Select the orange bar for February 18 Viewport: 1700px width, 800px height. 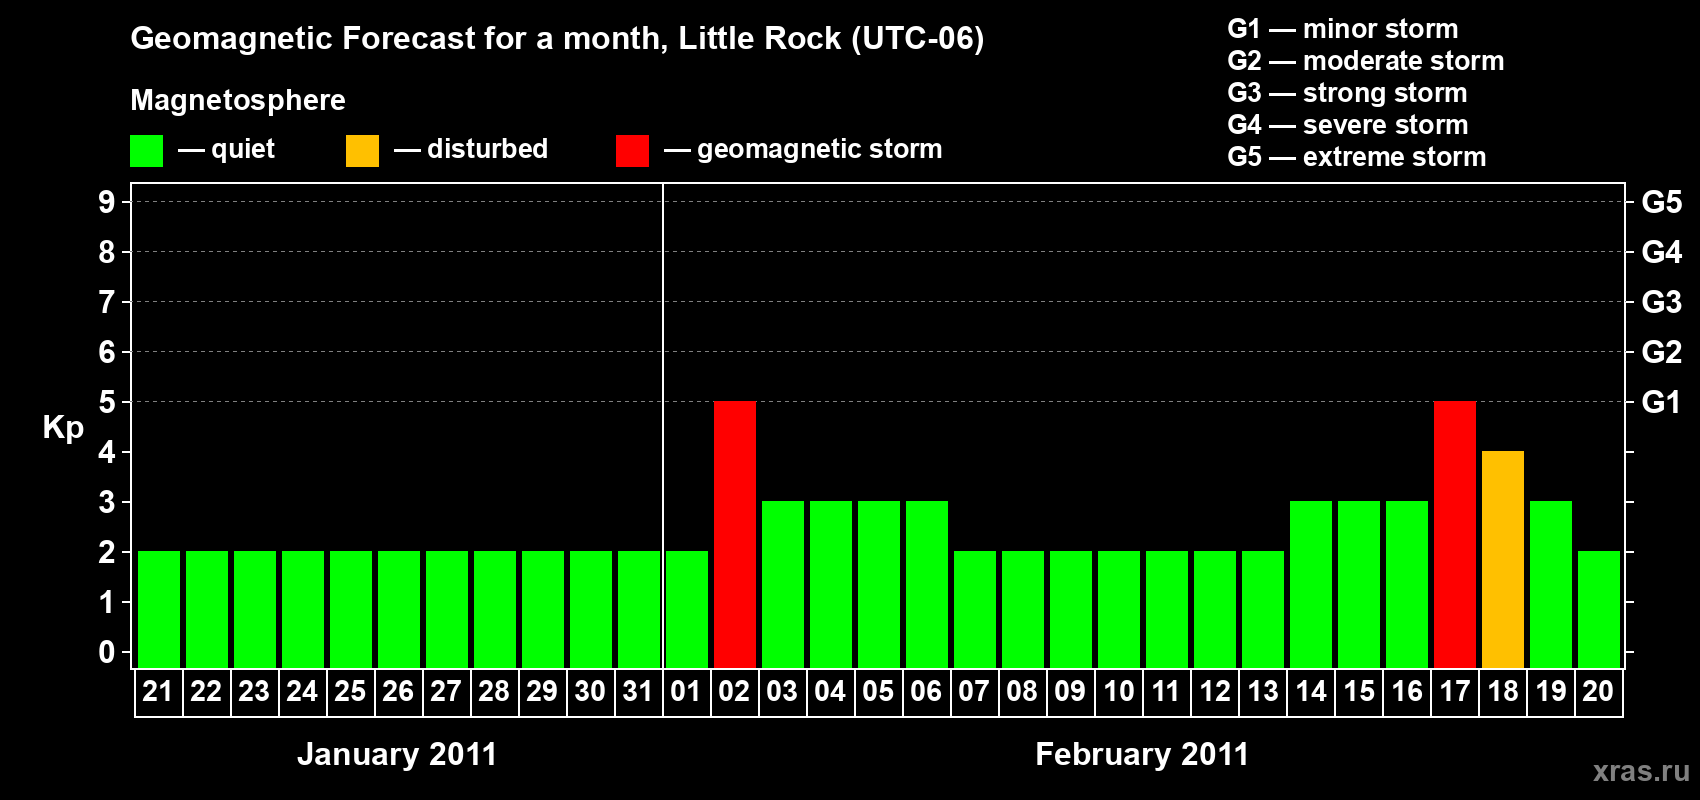[1503, 559]
